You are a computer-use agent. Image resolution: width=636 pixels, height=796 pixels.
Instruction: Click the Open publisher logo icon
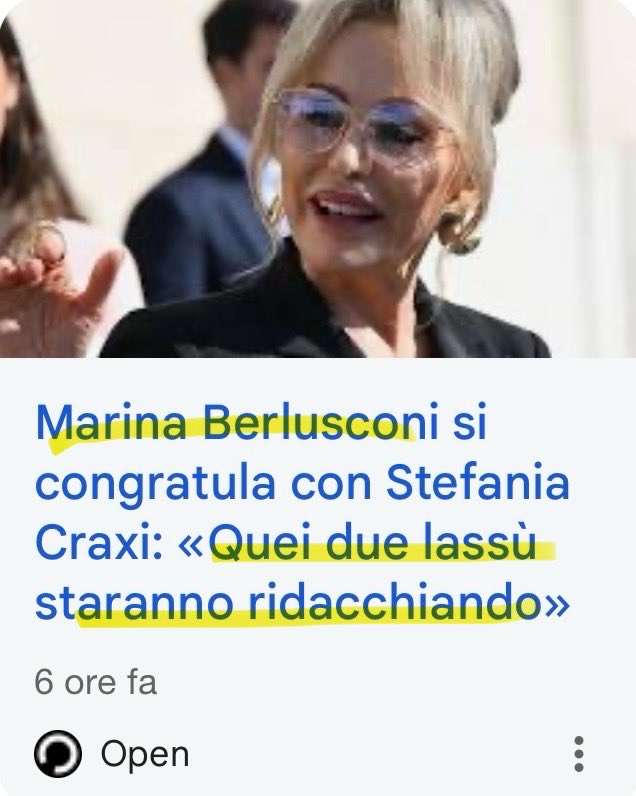[x=57, y=754]
